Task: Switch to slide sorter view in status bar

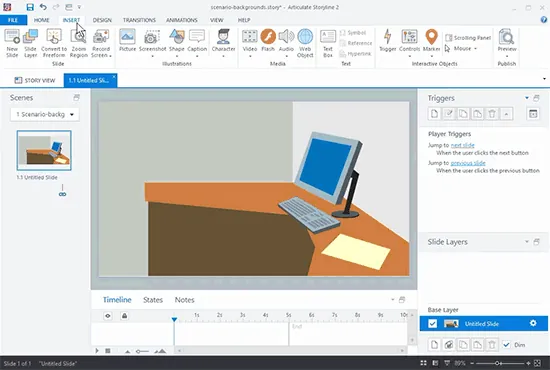Action: (423, 363)
